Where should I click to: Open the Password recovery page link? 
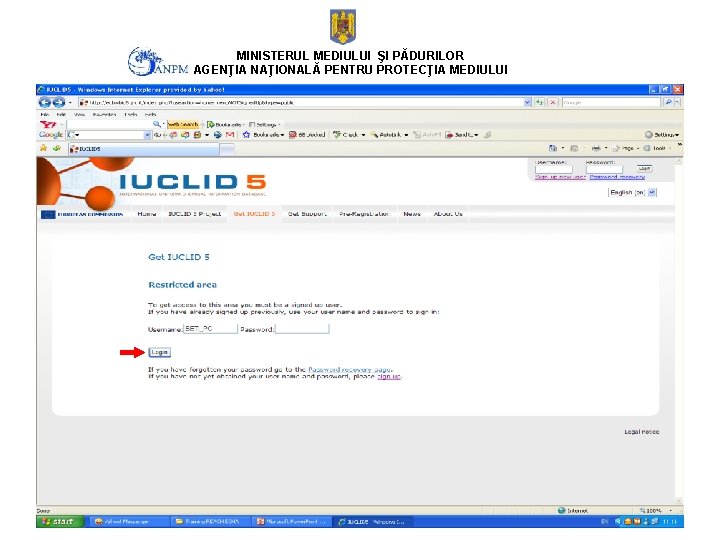pos(349,369)
